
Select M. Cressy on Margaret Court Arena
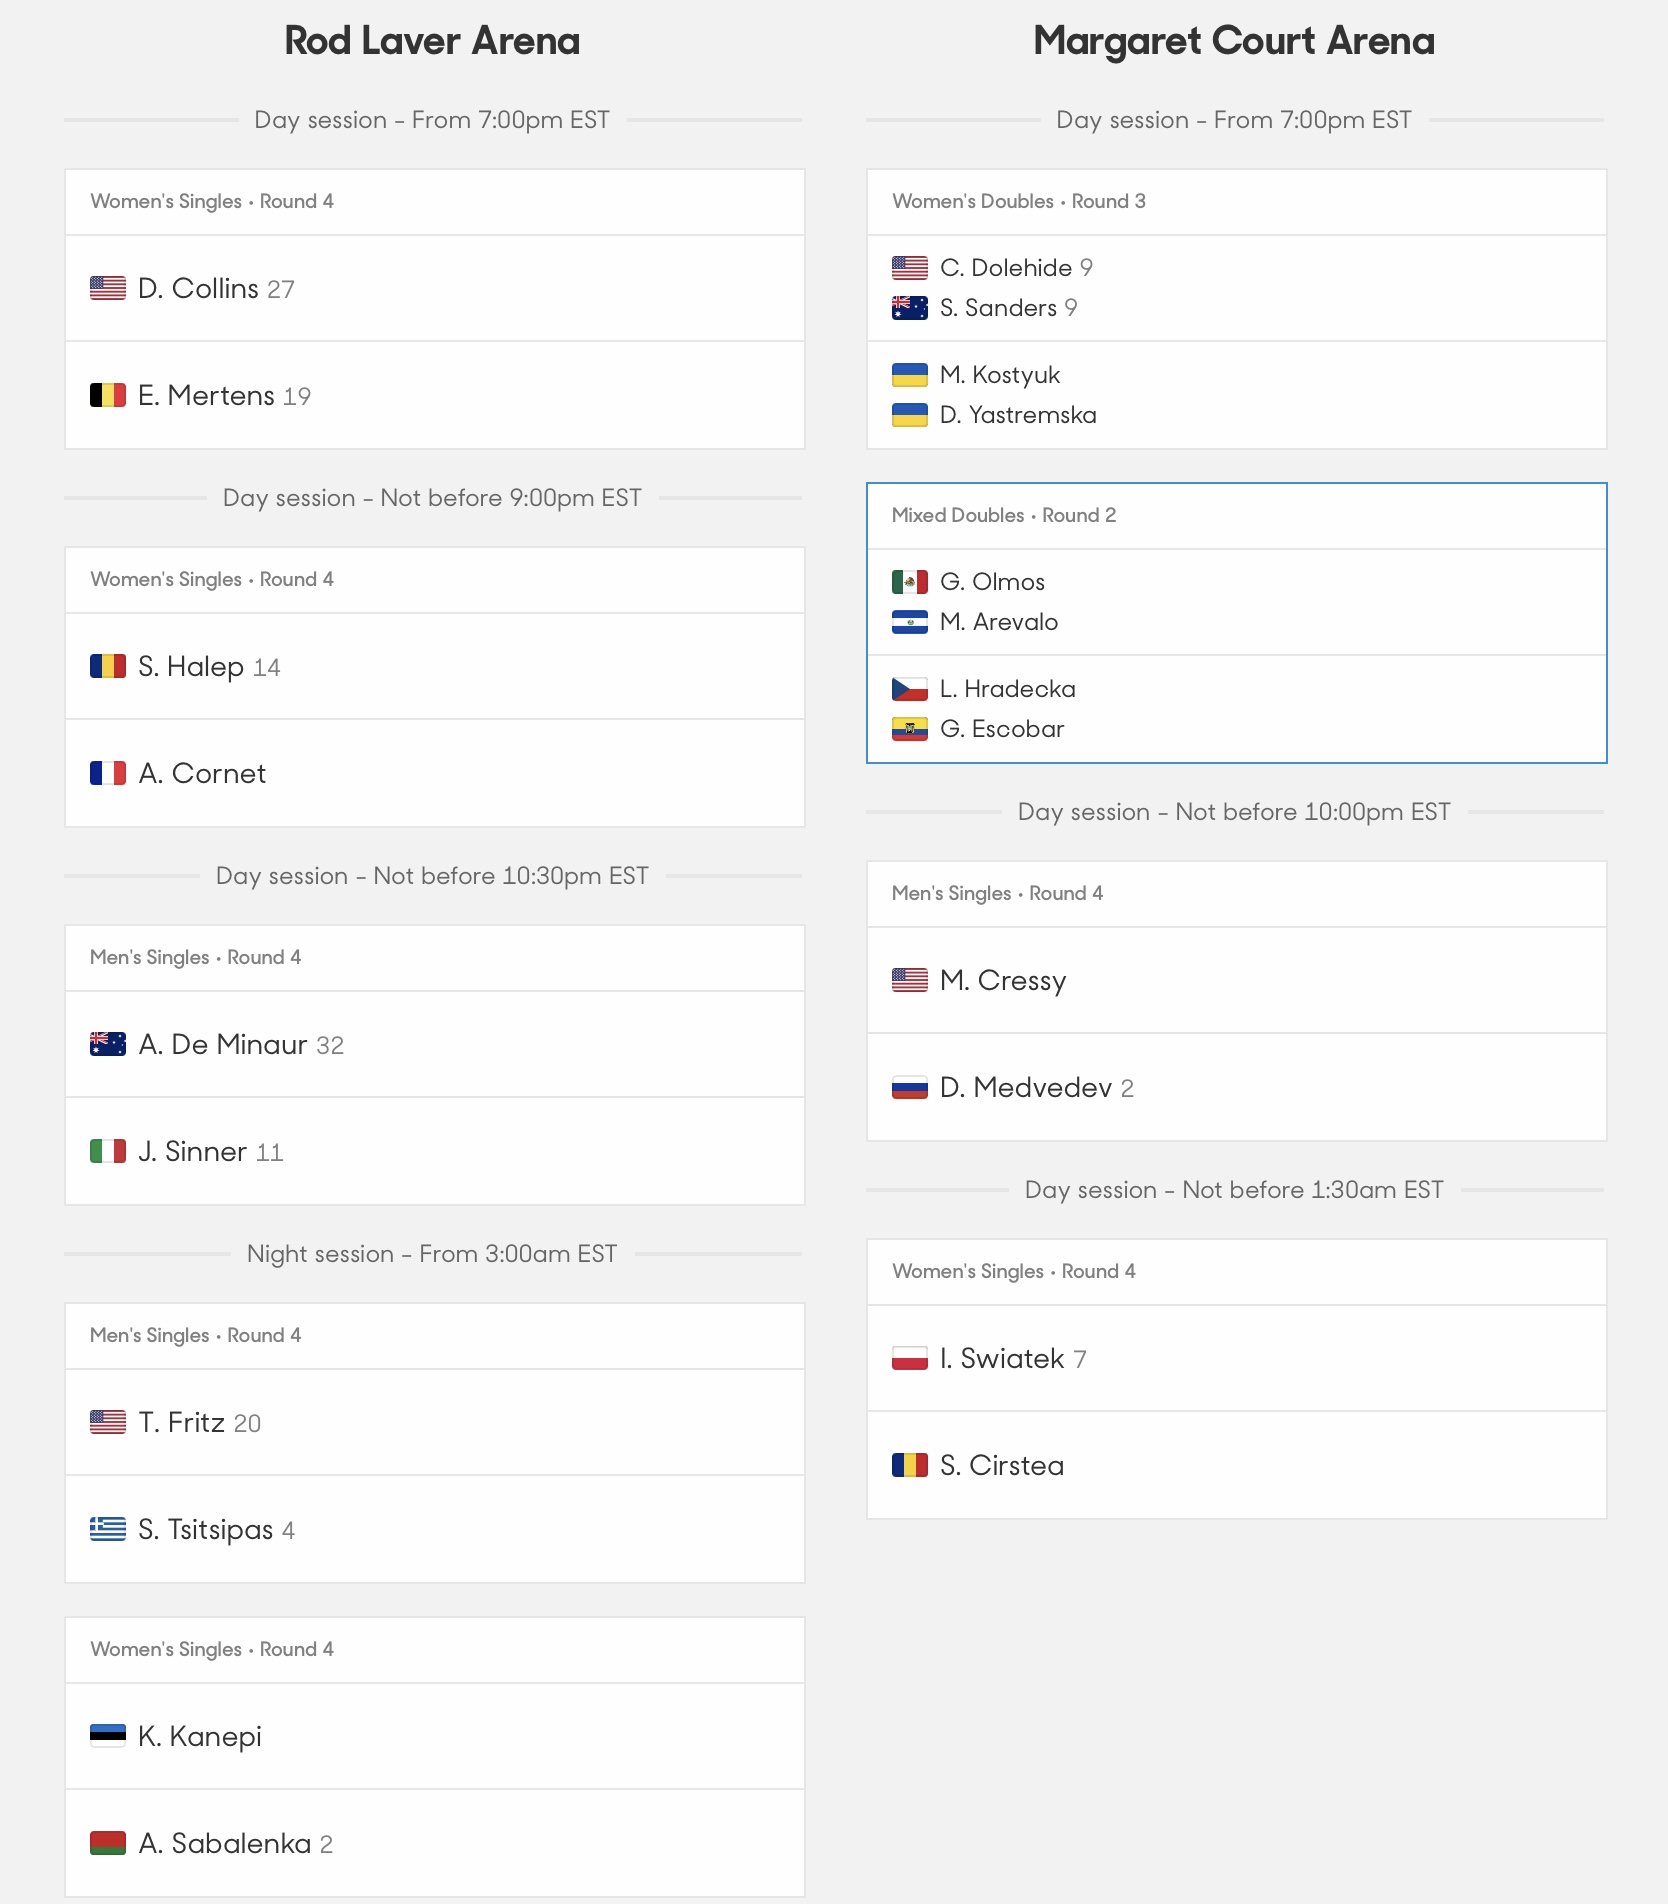point(1003,980)
